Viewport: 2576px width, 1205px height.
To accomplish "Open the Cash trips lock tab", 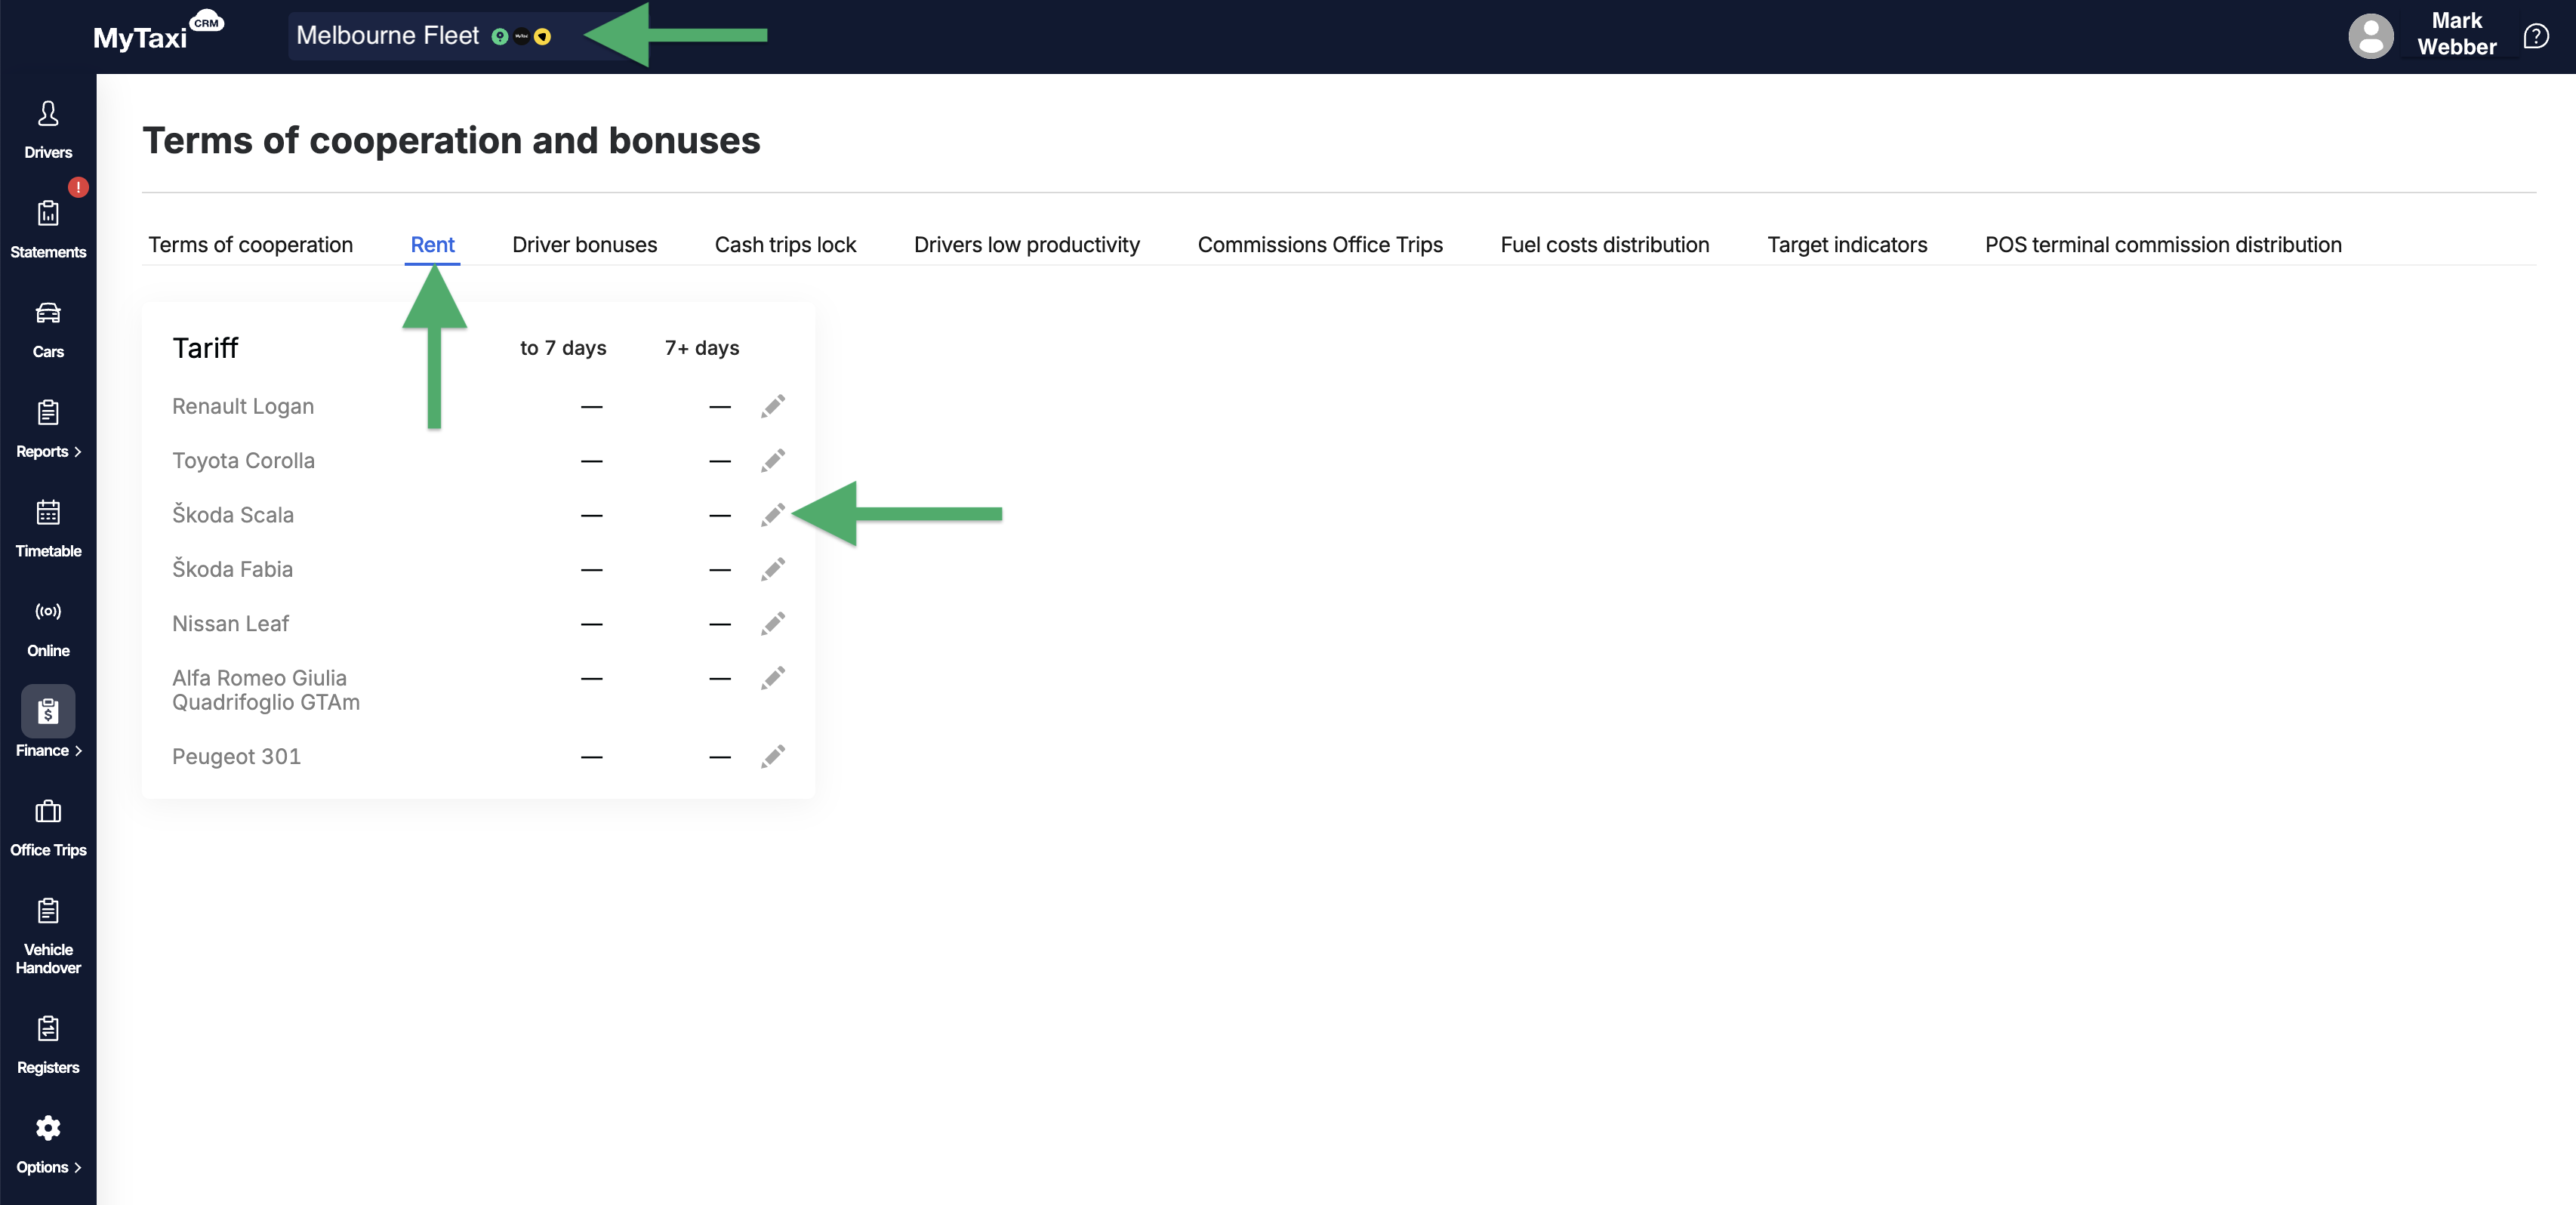I will click(x=785, y=245).
